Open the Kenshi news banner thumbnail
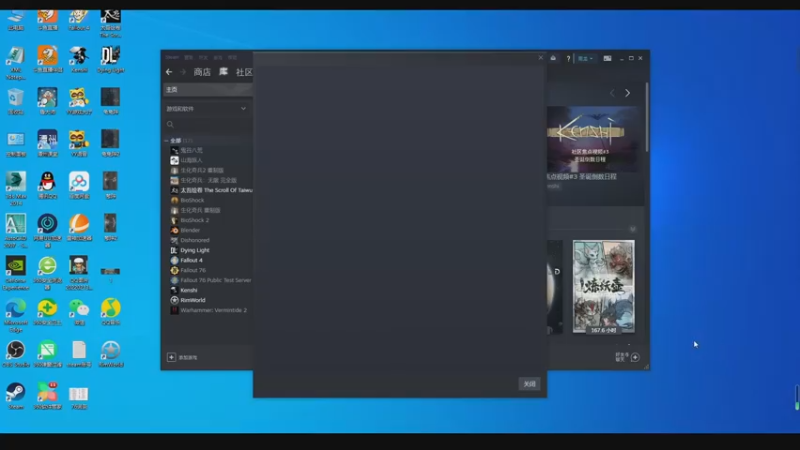The width and height of the screenshot is (800, 450). 592,139
